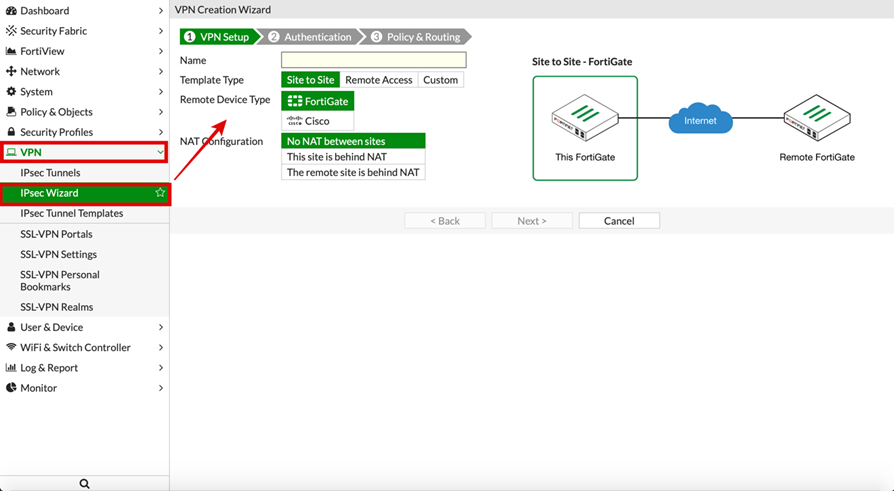This screenshot has height=491, width=894.
Task: Expand the Log & Report chevron
Action: click(161, 367)
